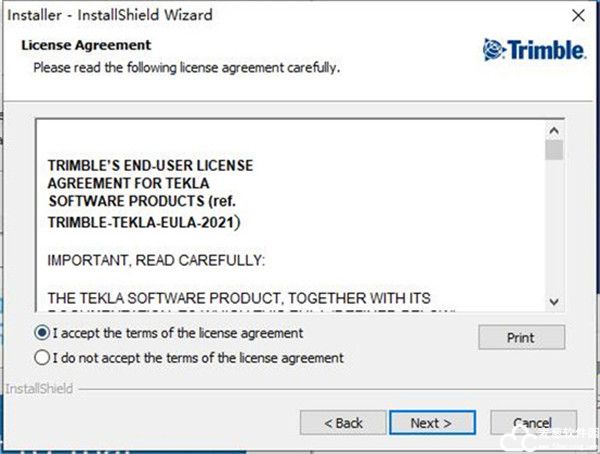Click the "License Agreement" heading
The width and height of the screenshot is (600, 454).
tap(86, 45)
